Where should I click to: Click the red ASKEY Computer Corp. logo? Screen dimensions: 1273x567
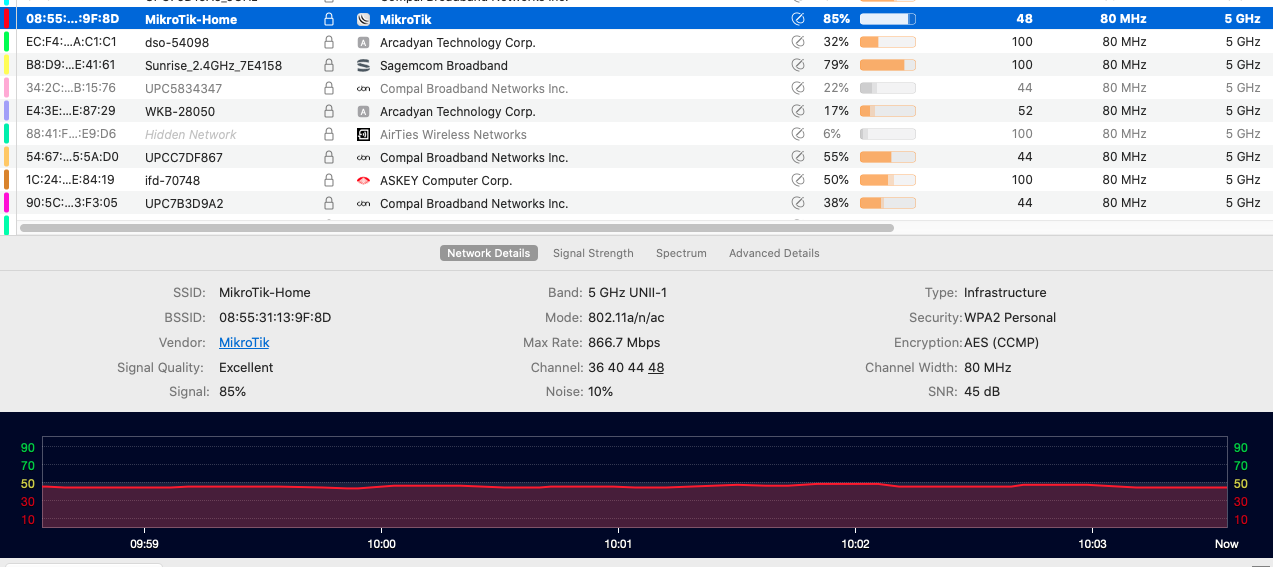tap(363, 180)
